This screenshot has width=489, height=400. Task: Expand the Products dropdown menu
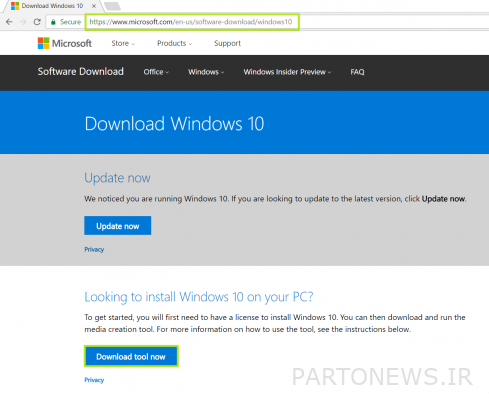[x=175, y=43]
